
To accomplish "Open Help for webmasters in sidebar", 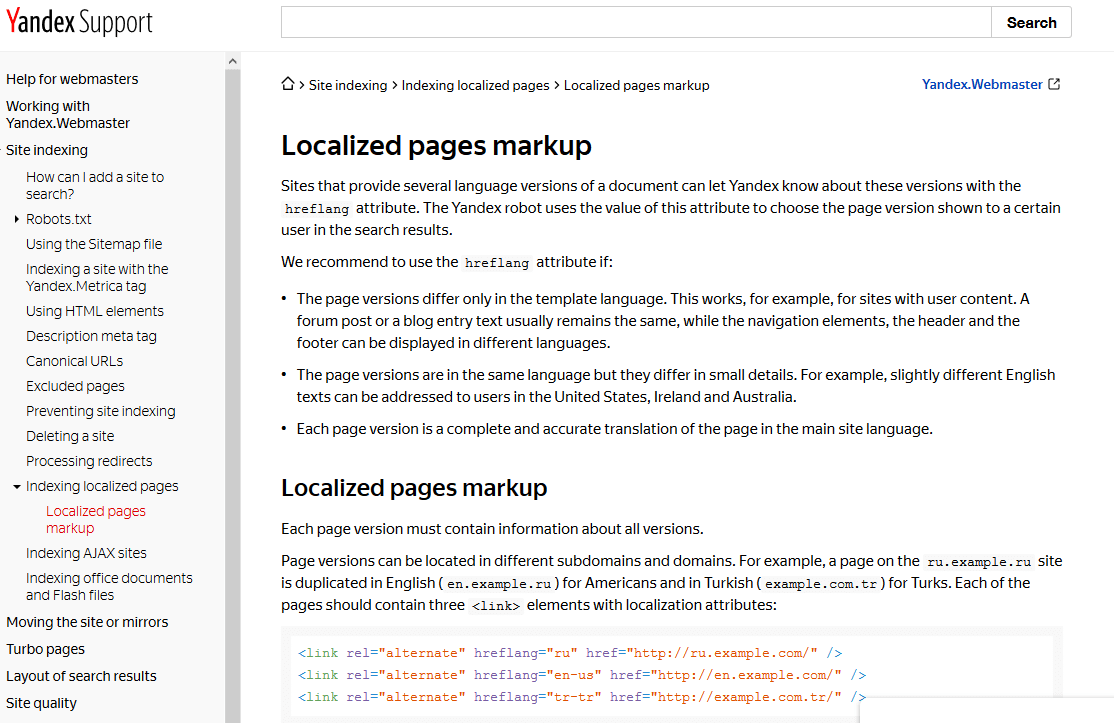I will pyautogui.click(x=72, y=79).
